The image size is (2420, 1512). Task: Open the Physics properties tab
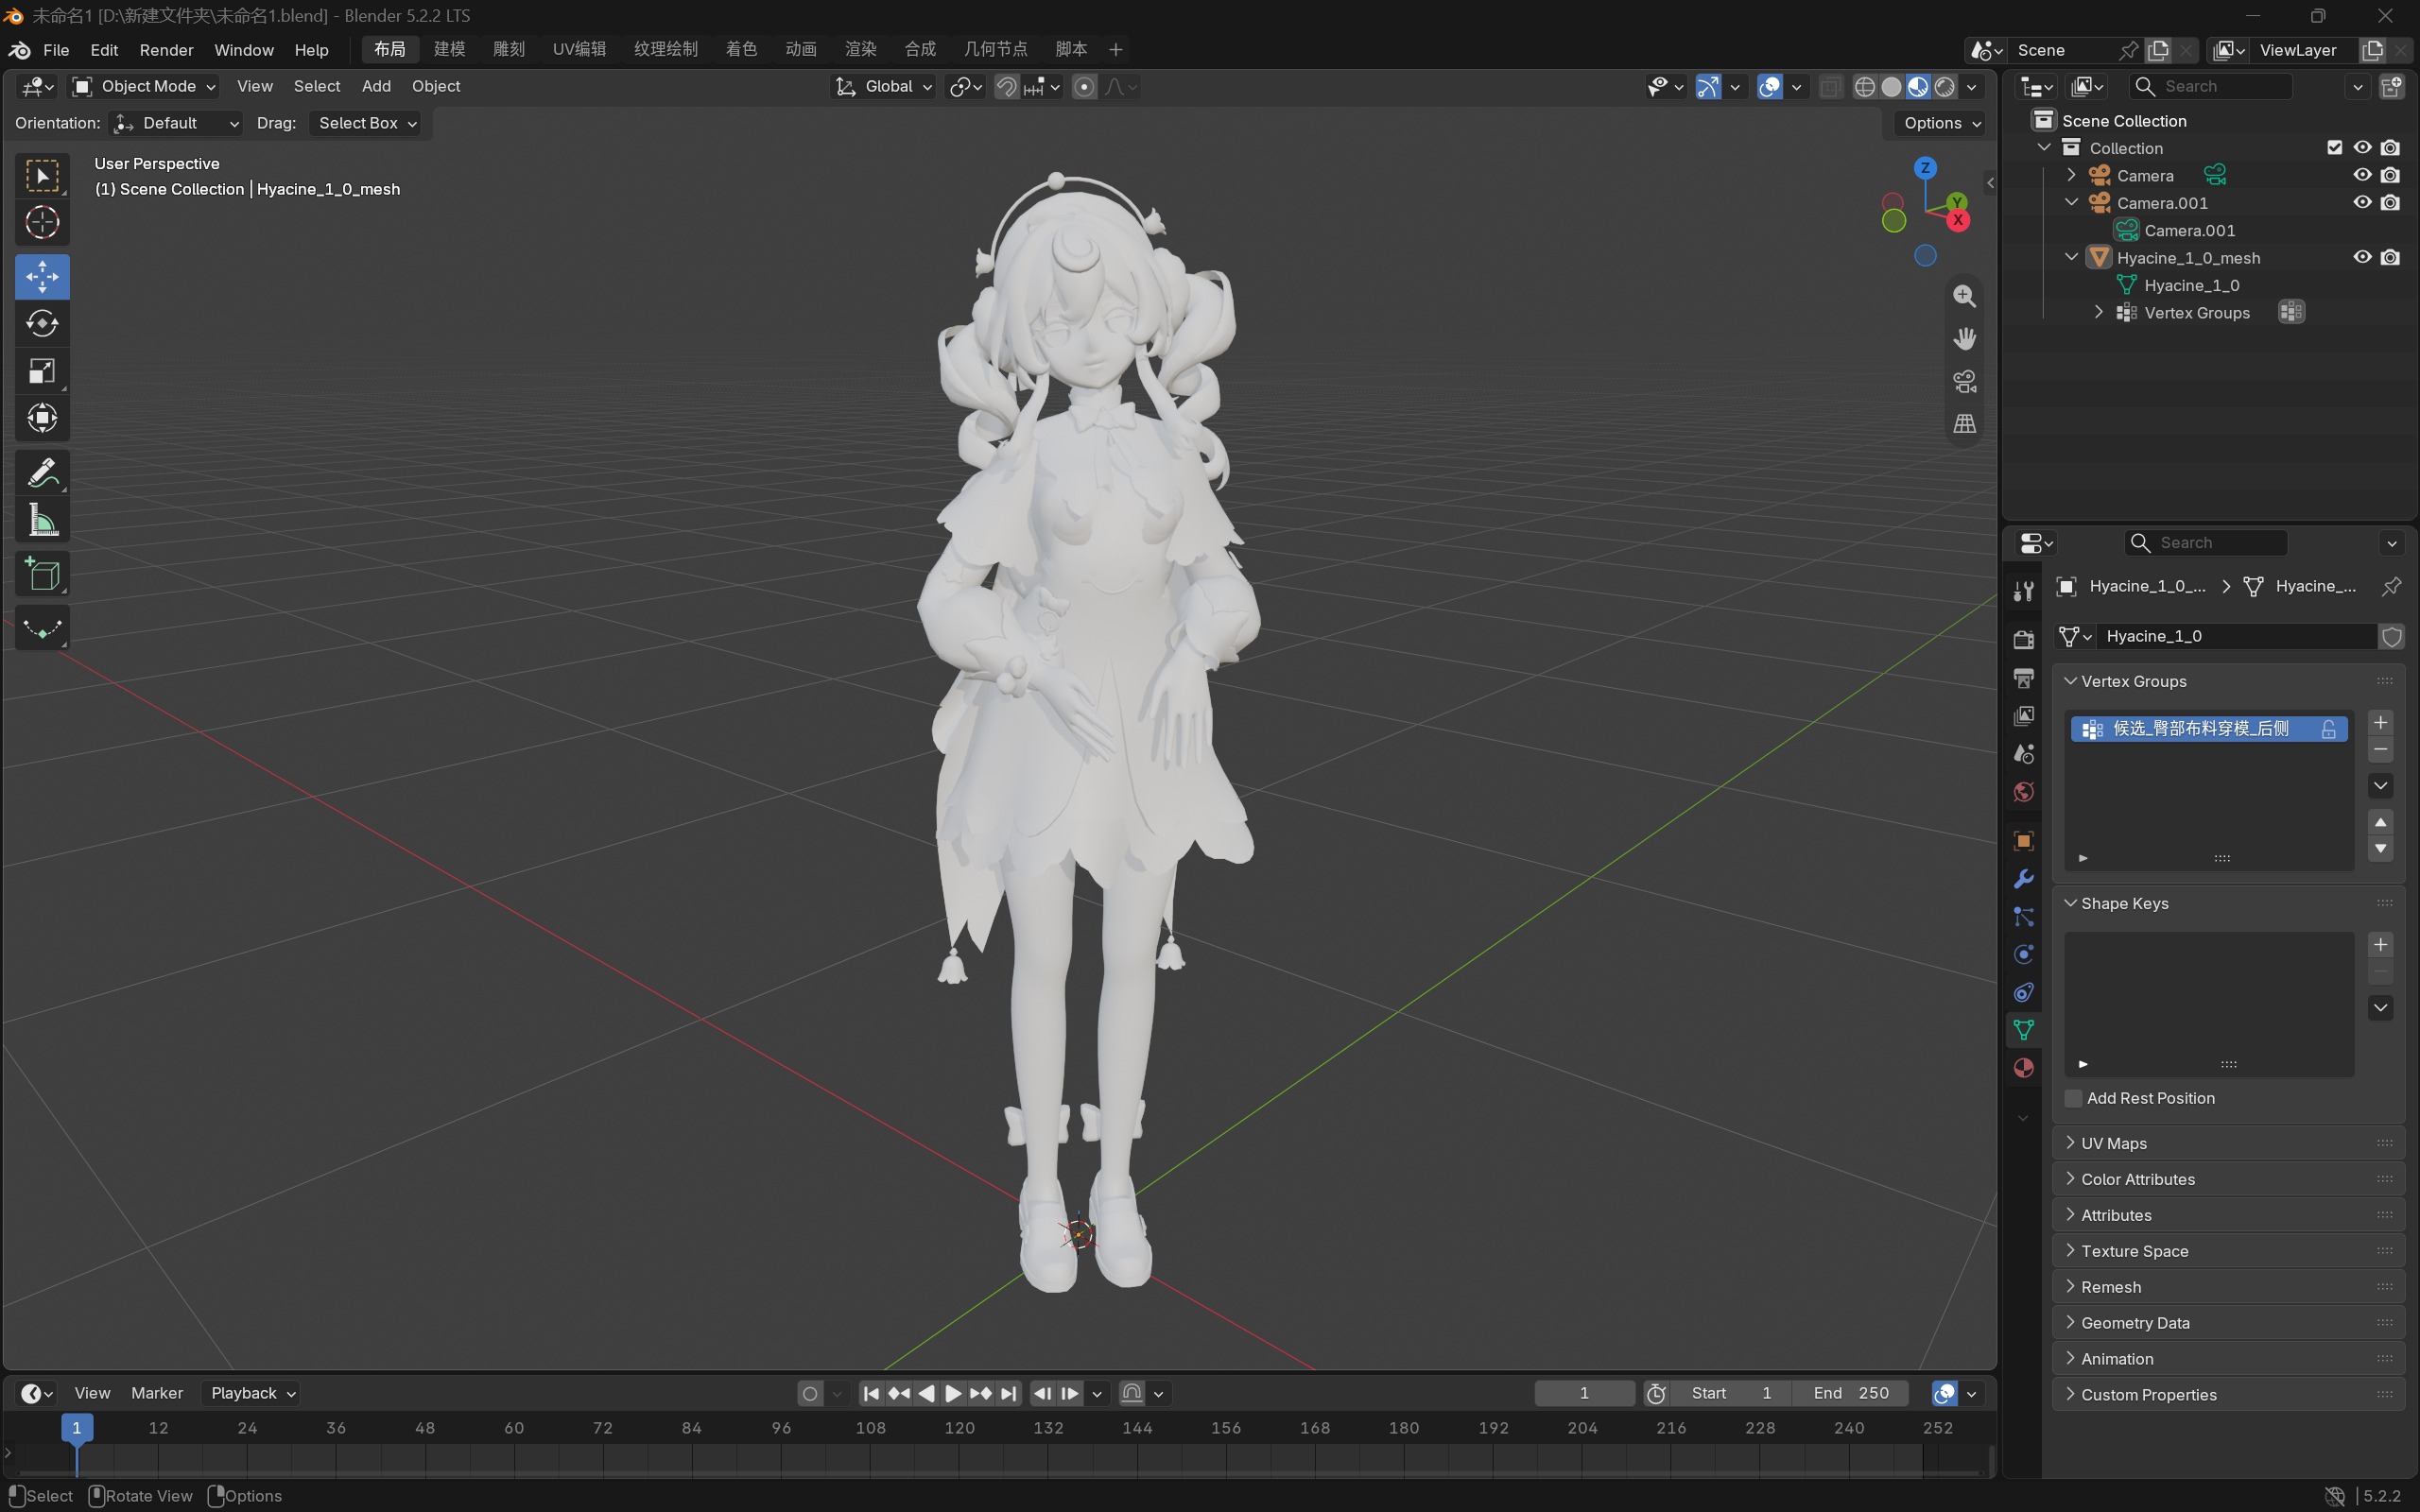(2023, 955)
